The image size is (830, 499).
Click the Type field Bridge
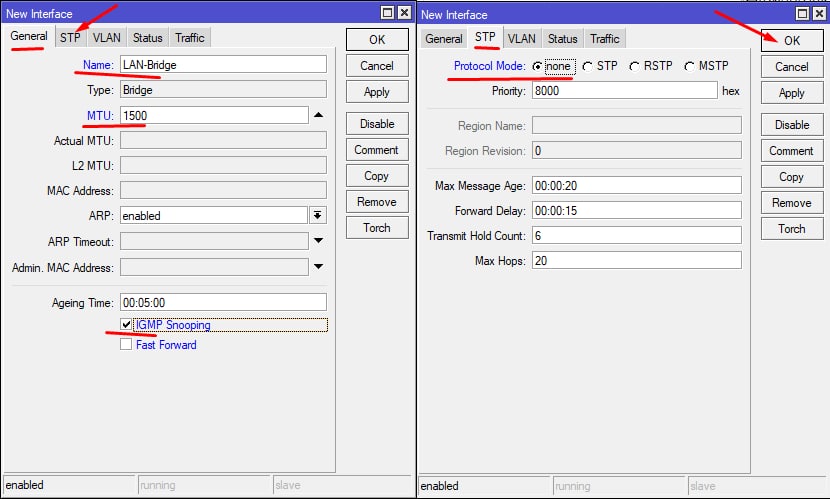tap(223, 90)
